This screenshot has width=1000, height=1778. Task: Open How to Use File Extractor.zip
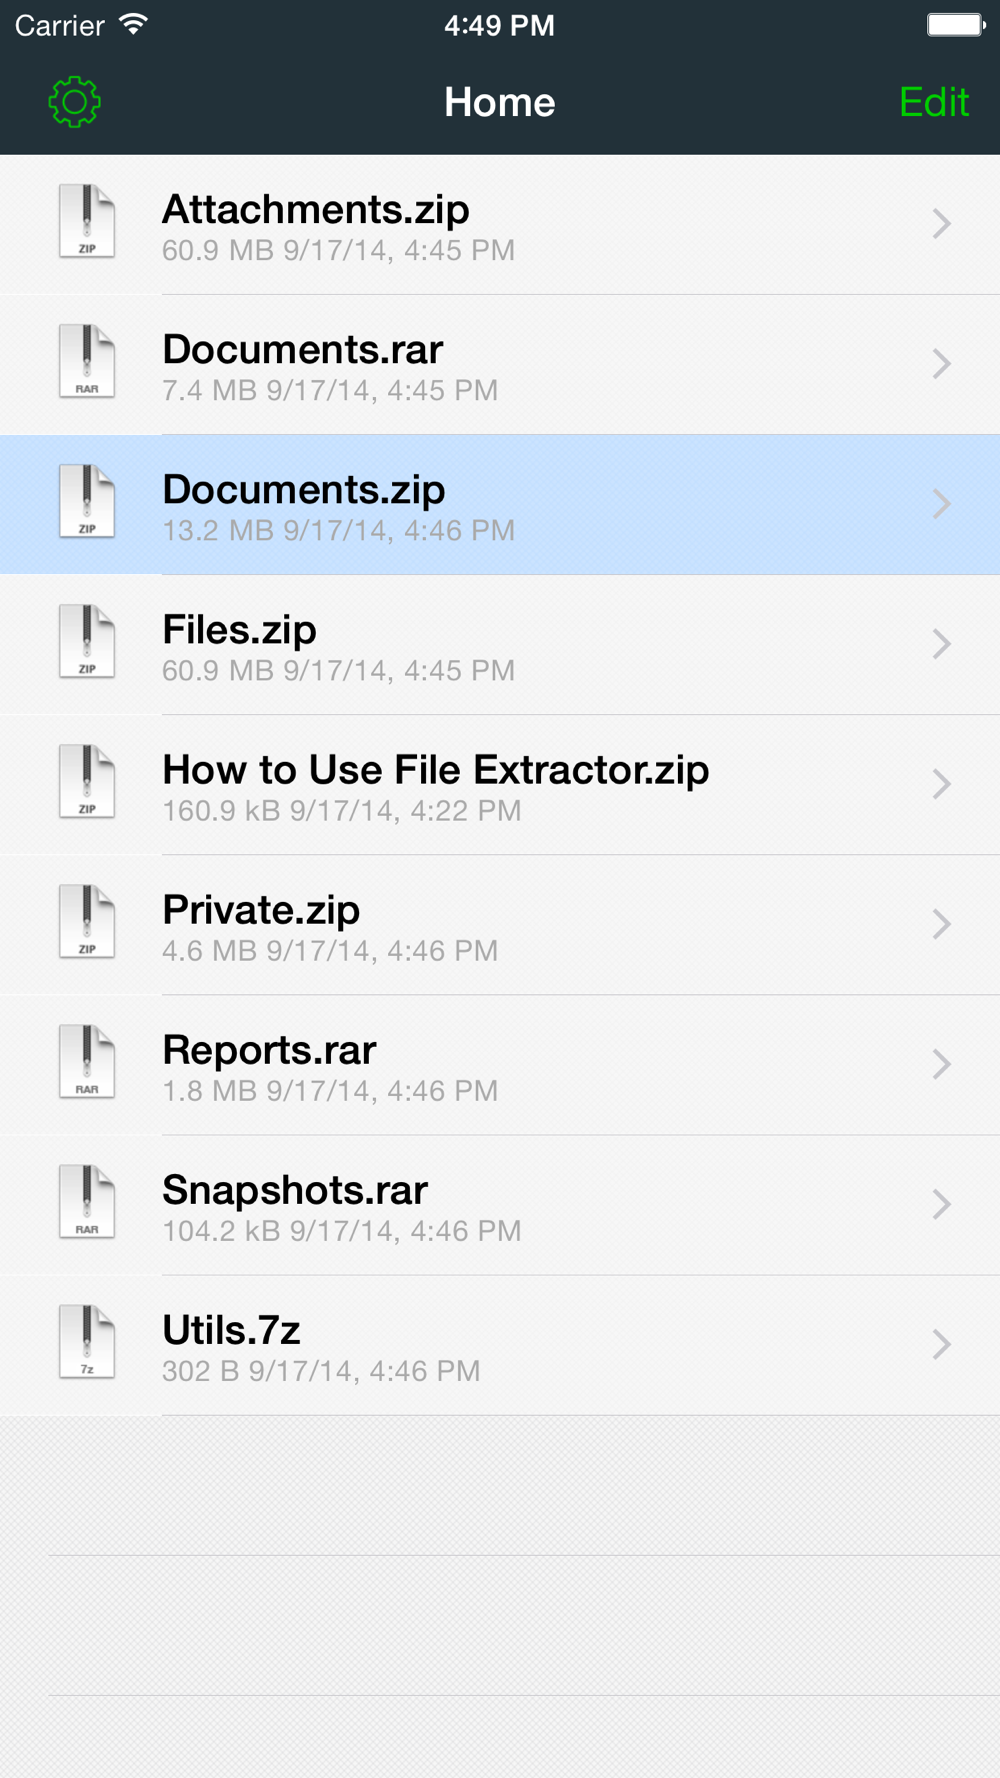point(435,770)
